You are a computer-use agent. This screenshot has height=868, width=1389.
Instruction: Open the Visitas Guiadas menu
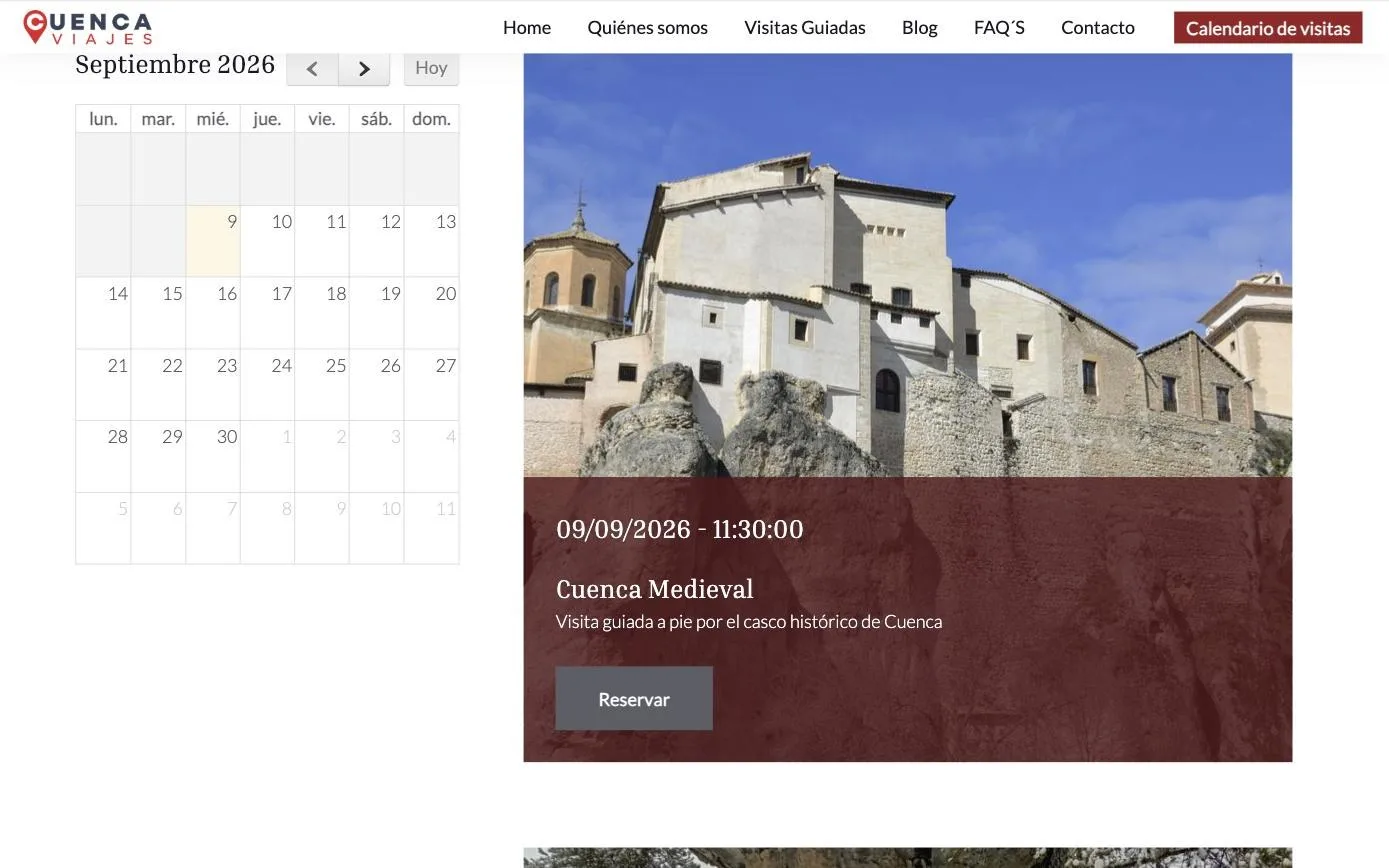click(x=805, y=27)
